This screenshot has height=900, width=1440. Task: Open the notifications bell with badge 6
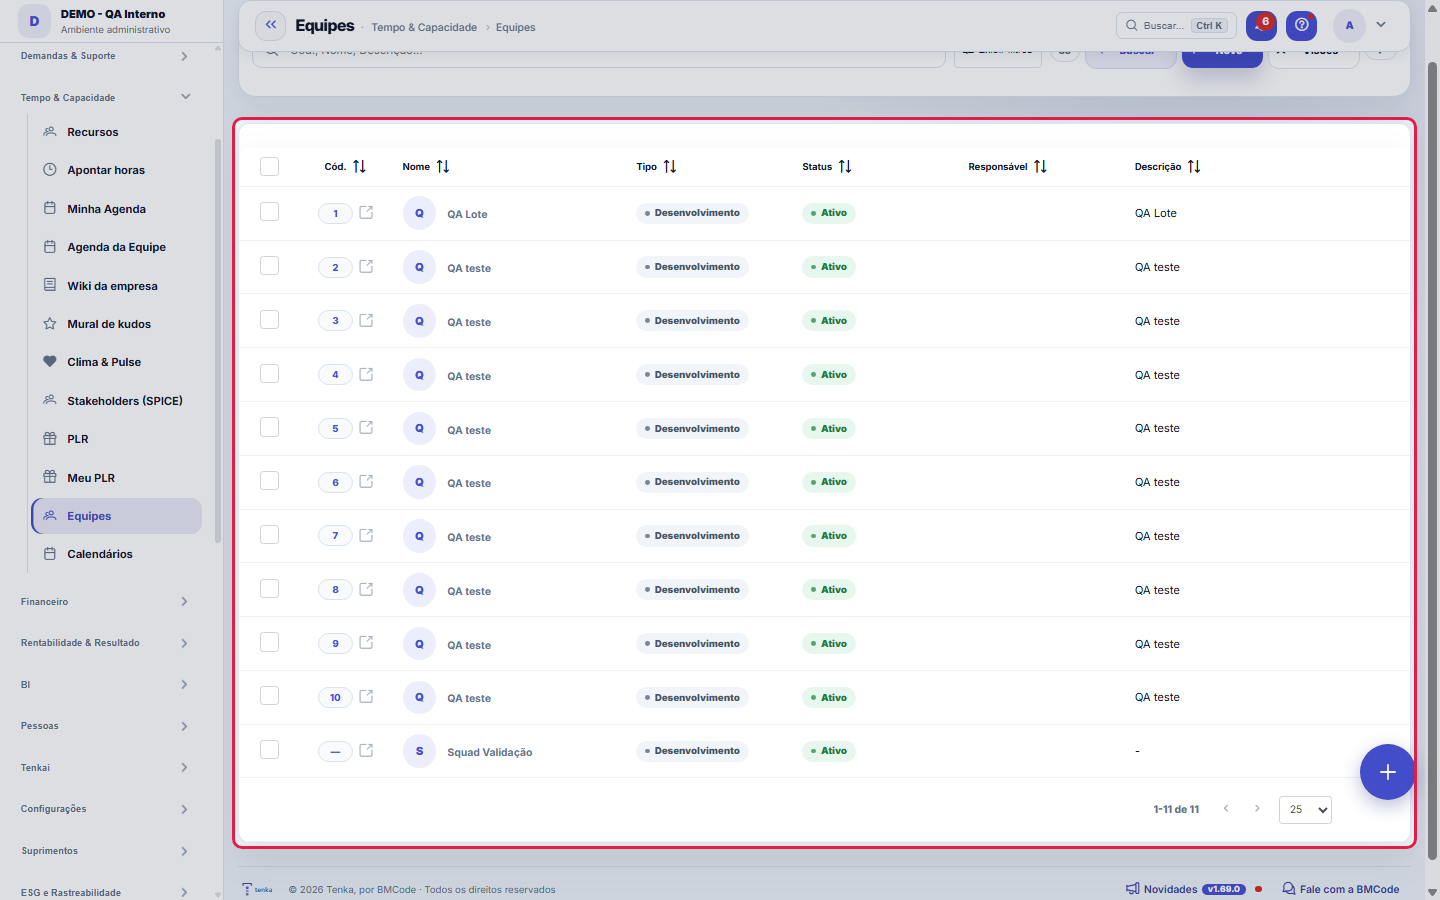pos(1261,25)
